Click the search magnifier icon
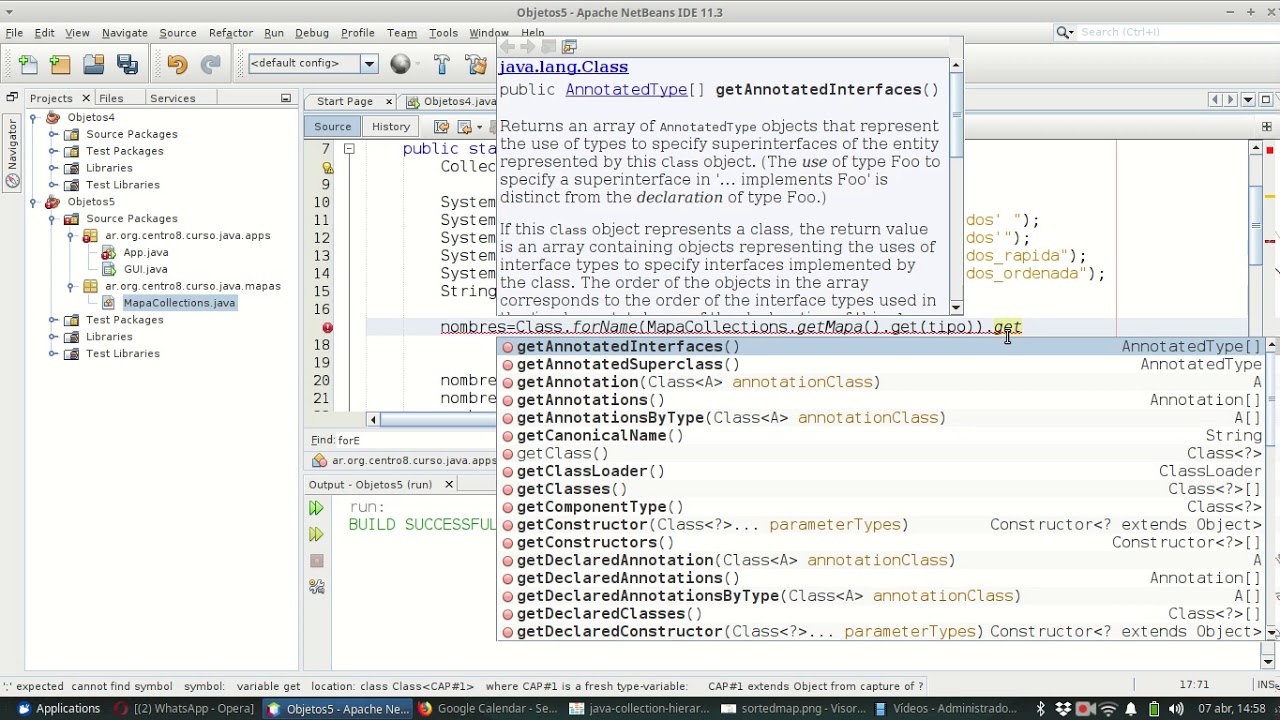This screenshot has height=720, width=1280. tap(1065, 32)
